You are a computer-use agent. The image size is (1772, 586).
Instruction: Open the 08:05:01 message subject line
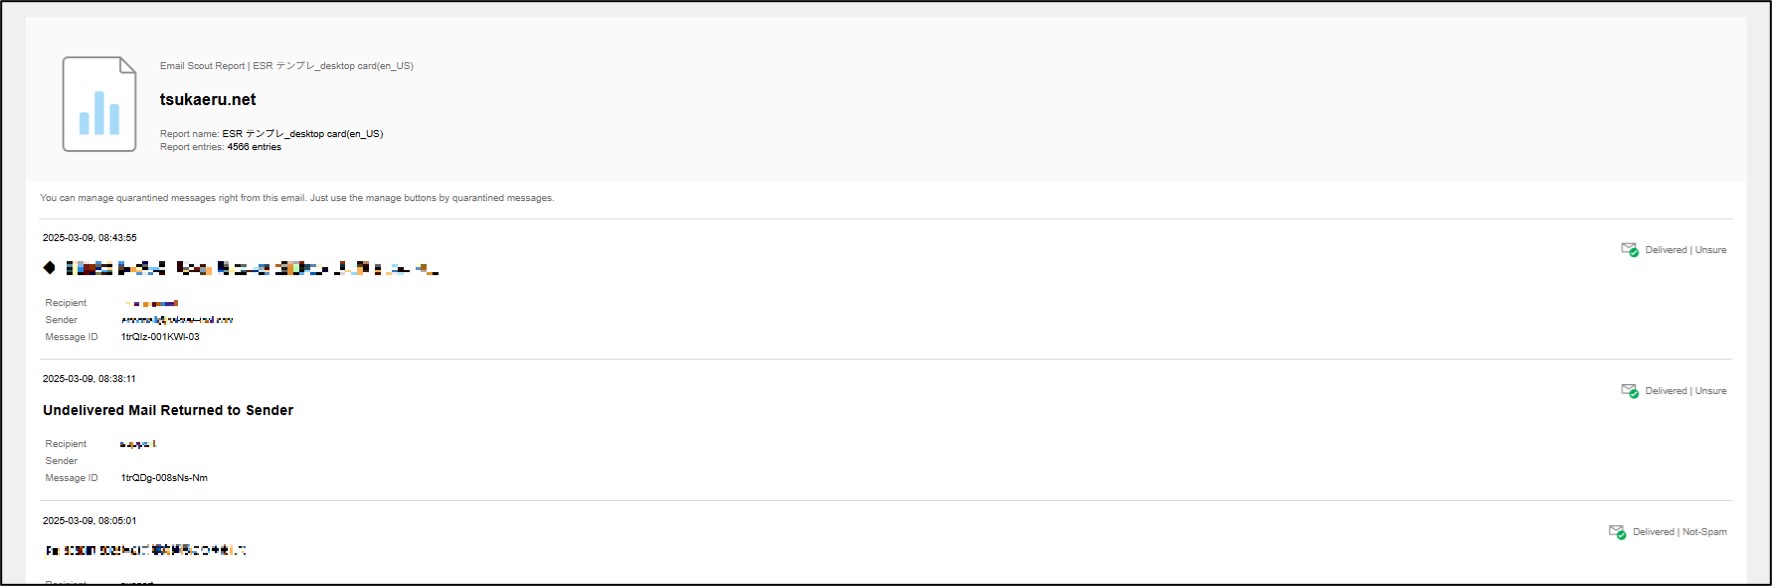click(145, 550)
